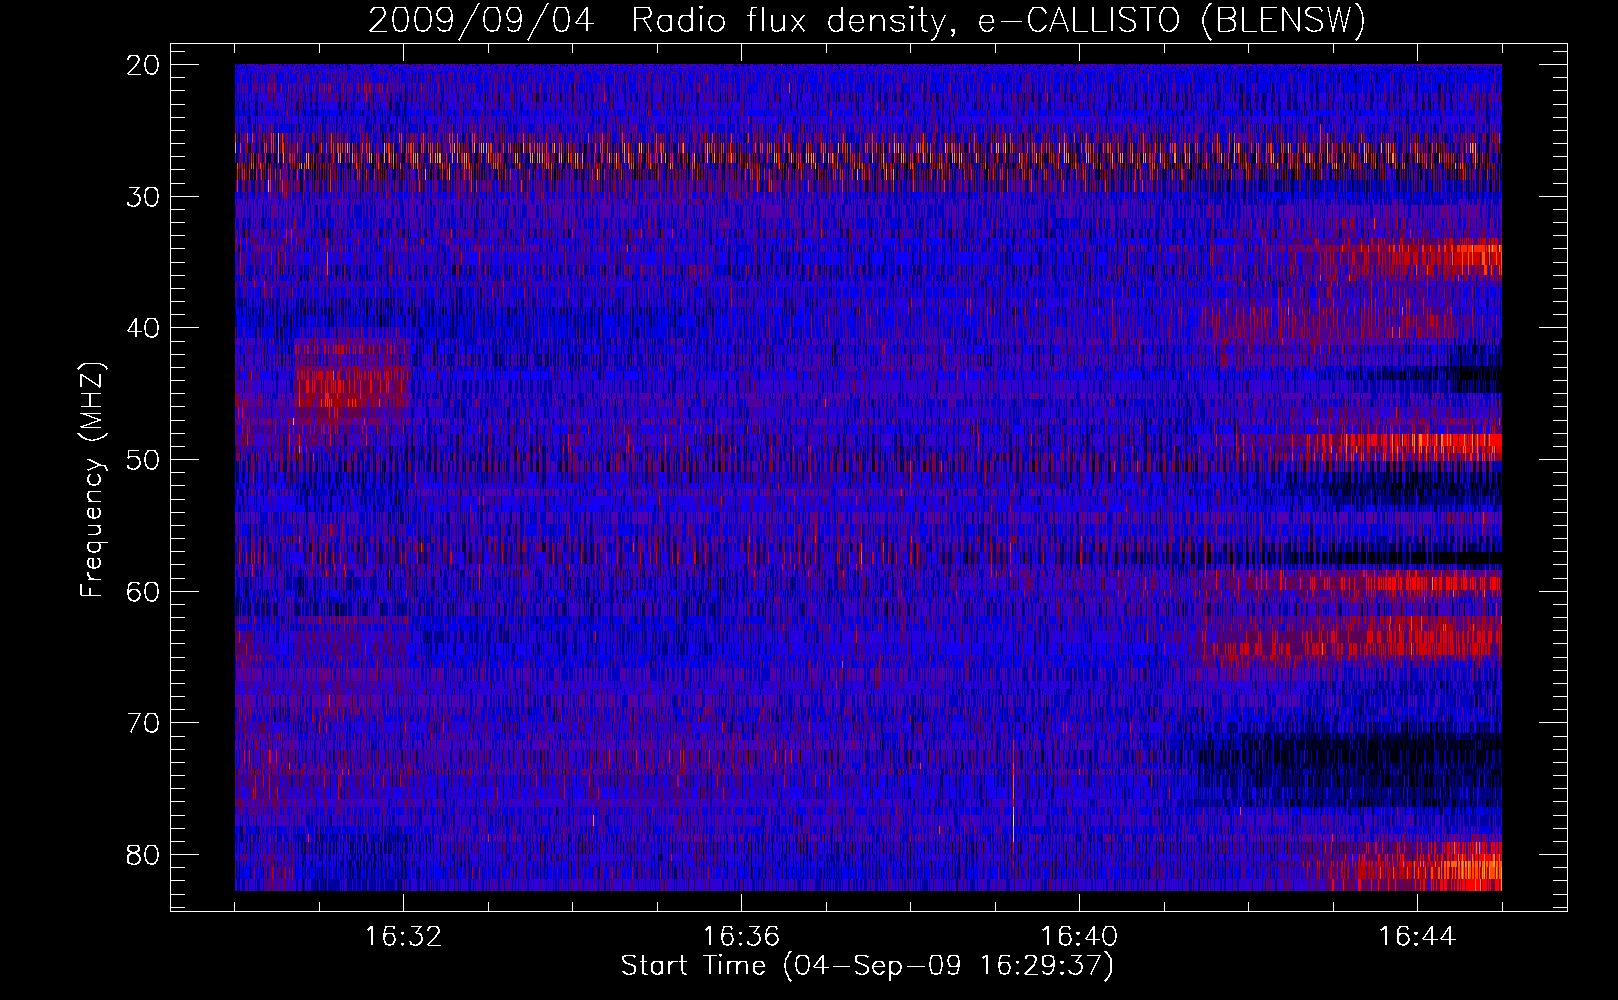Click the 50 MHz frequency tick label

coord(144,460)
